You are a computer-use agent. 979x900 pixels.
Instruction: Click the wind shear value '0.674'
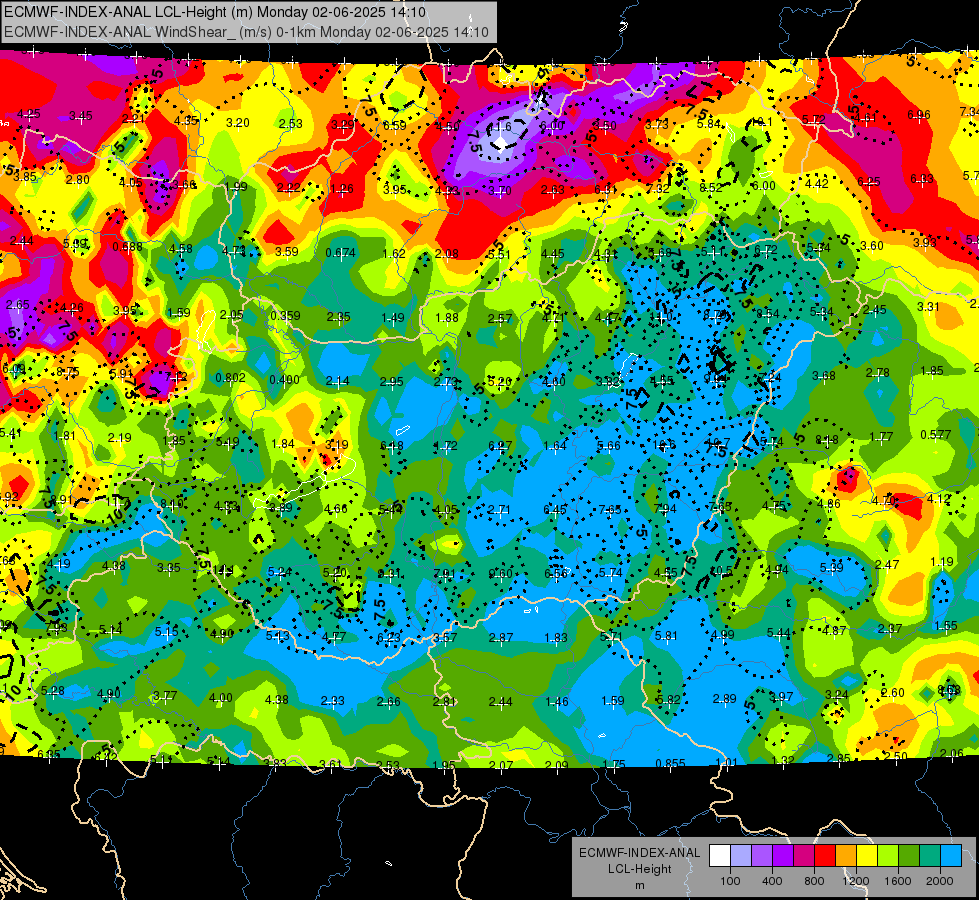(341, 253)
